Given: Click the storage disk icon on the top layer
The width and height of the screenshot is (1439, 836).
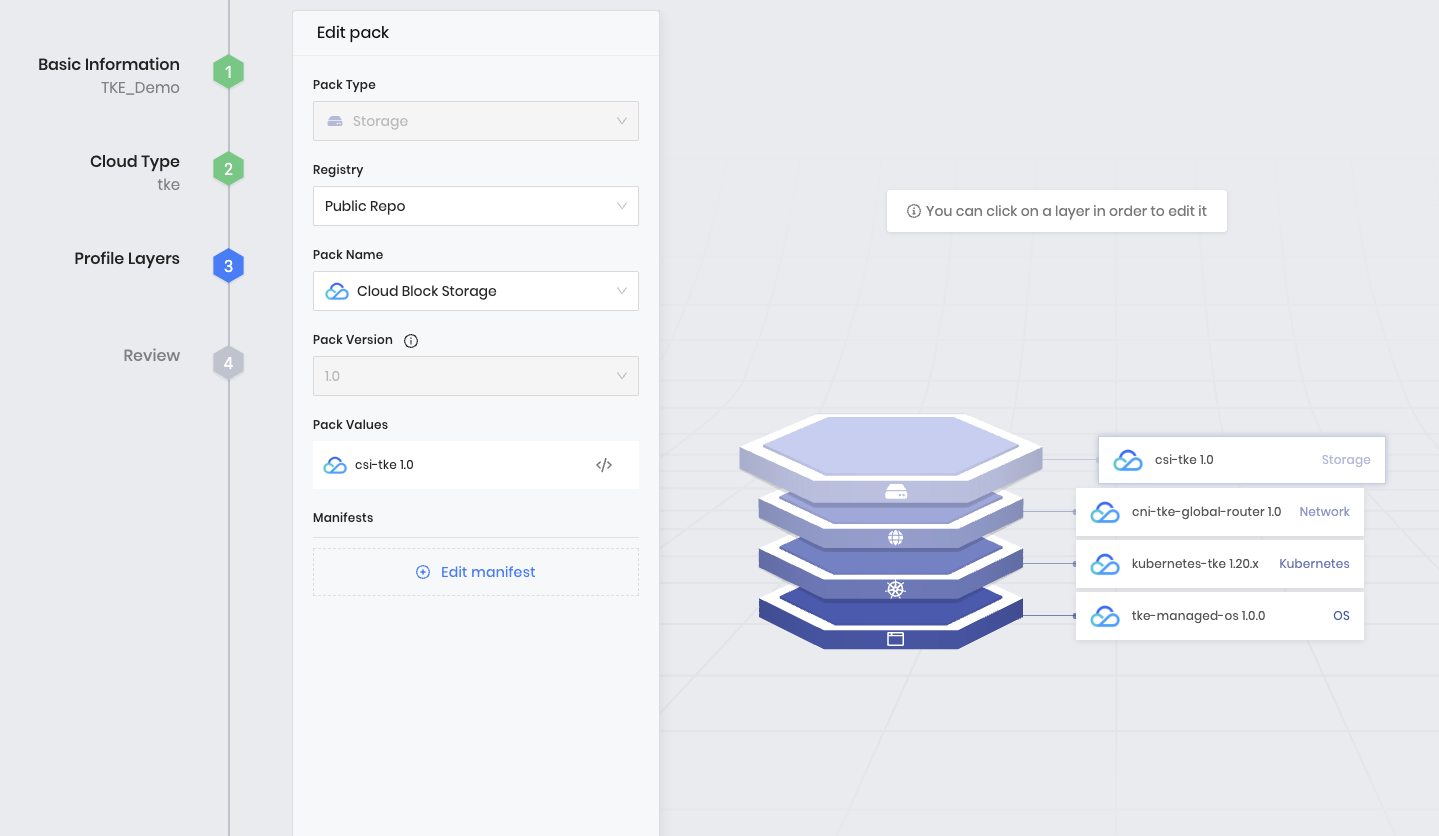Looking at the screenshot, I should (896, 491).
